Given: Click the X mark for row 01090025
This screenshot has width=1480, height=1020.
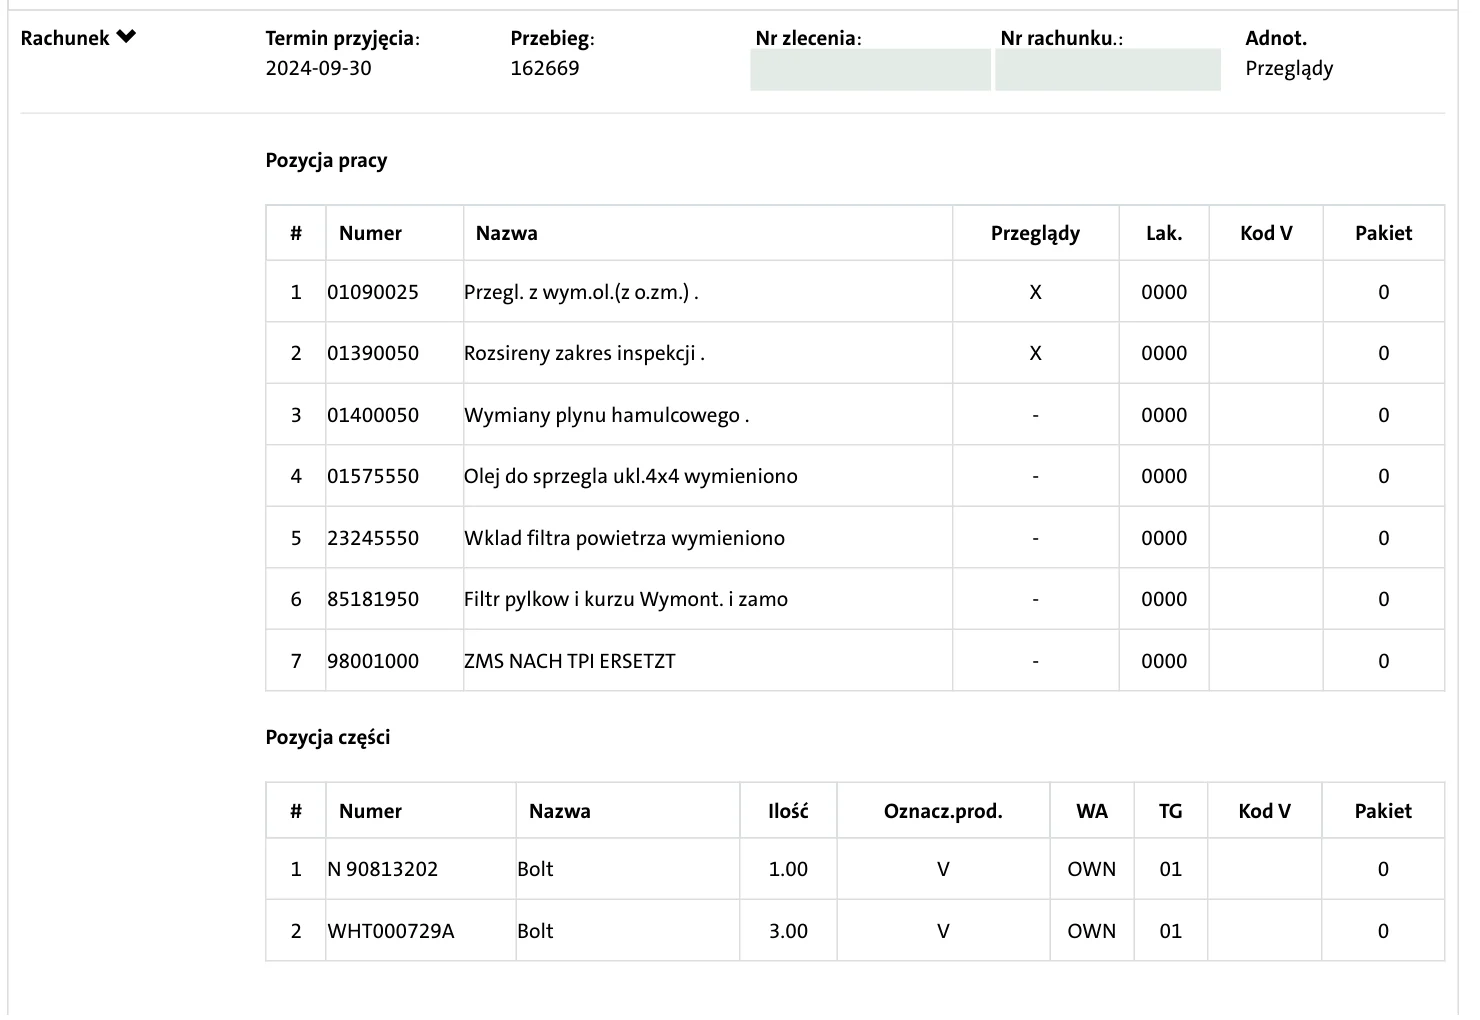Looking at the screenshot, I should coord(1035,292).
